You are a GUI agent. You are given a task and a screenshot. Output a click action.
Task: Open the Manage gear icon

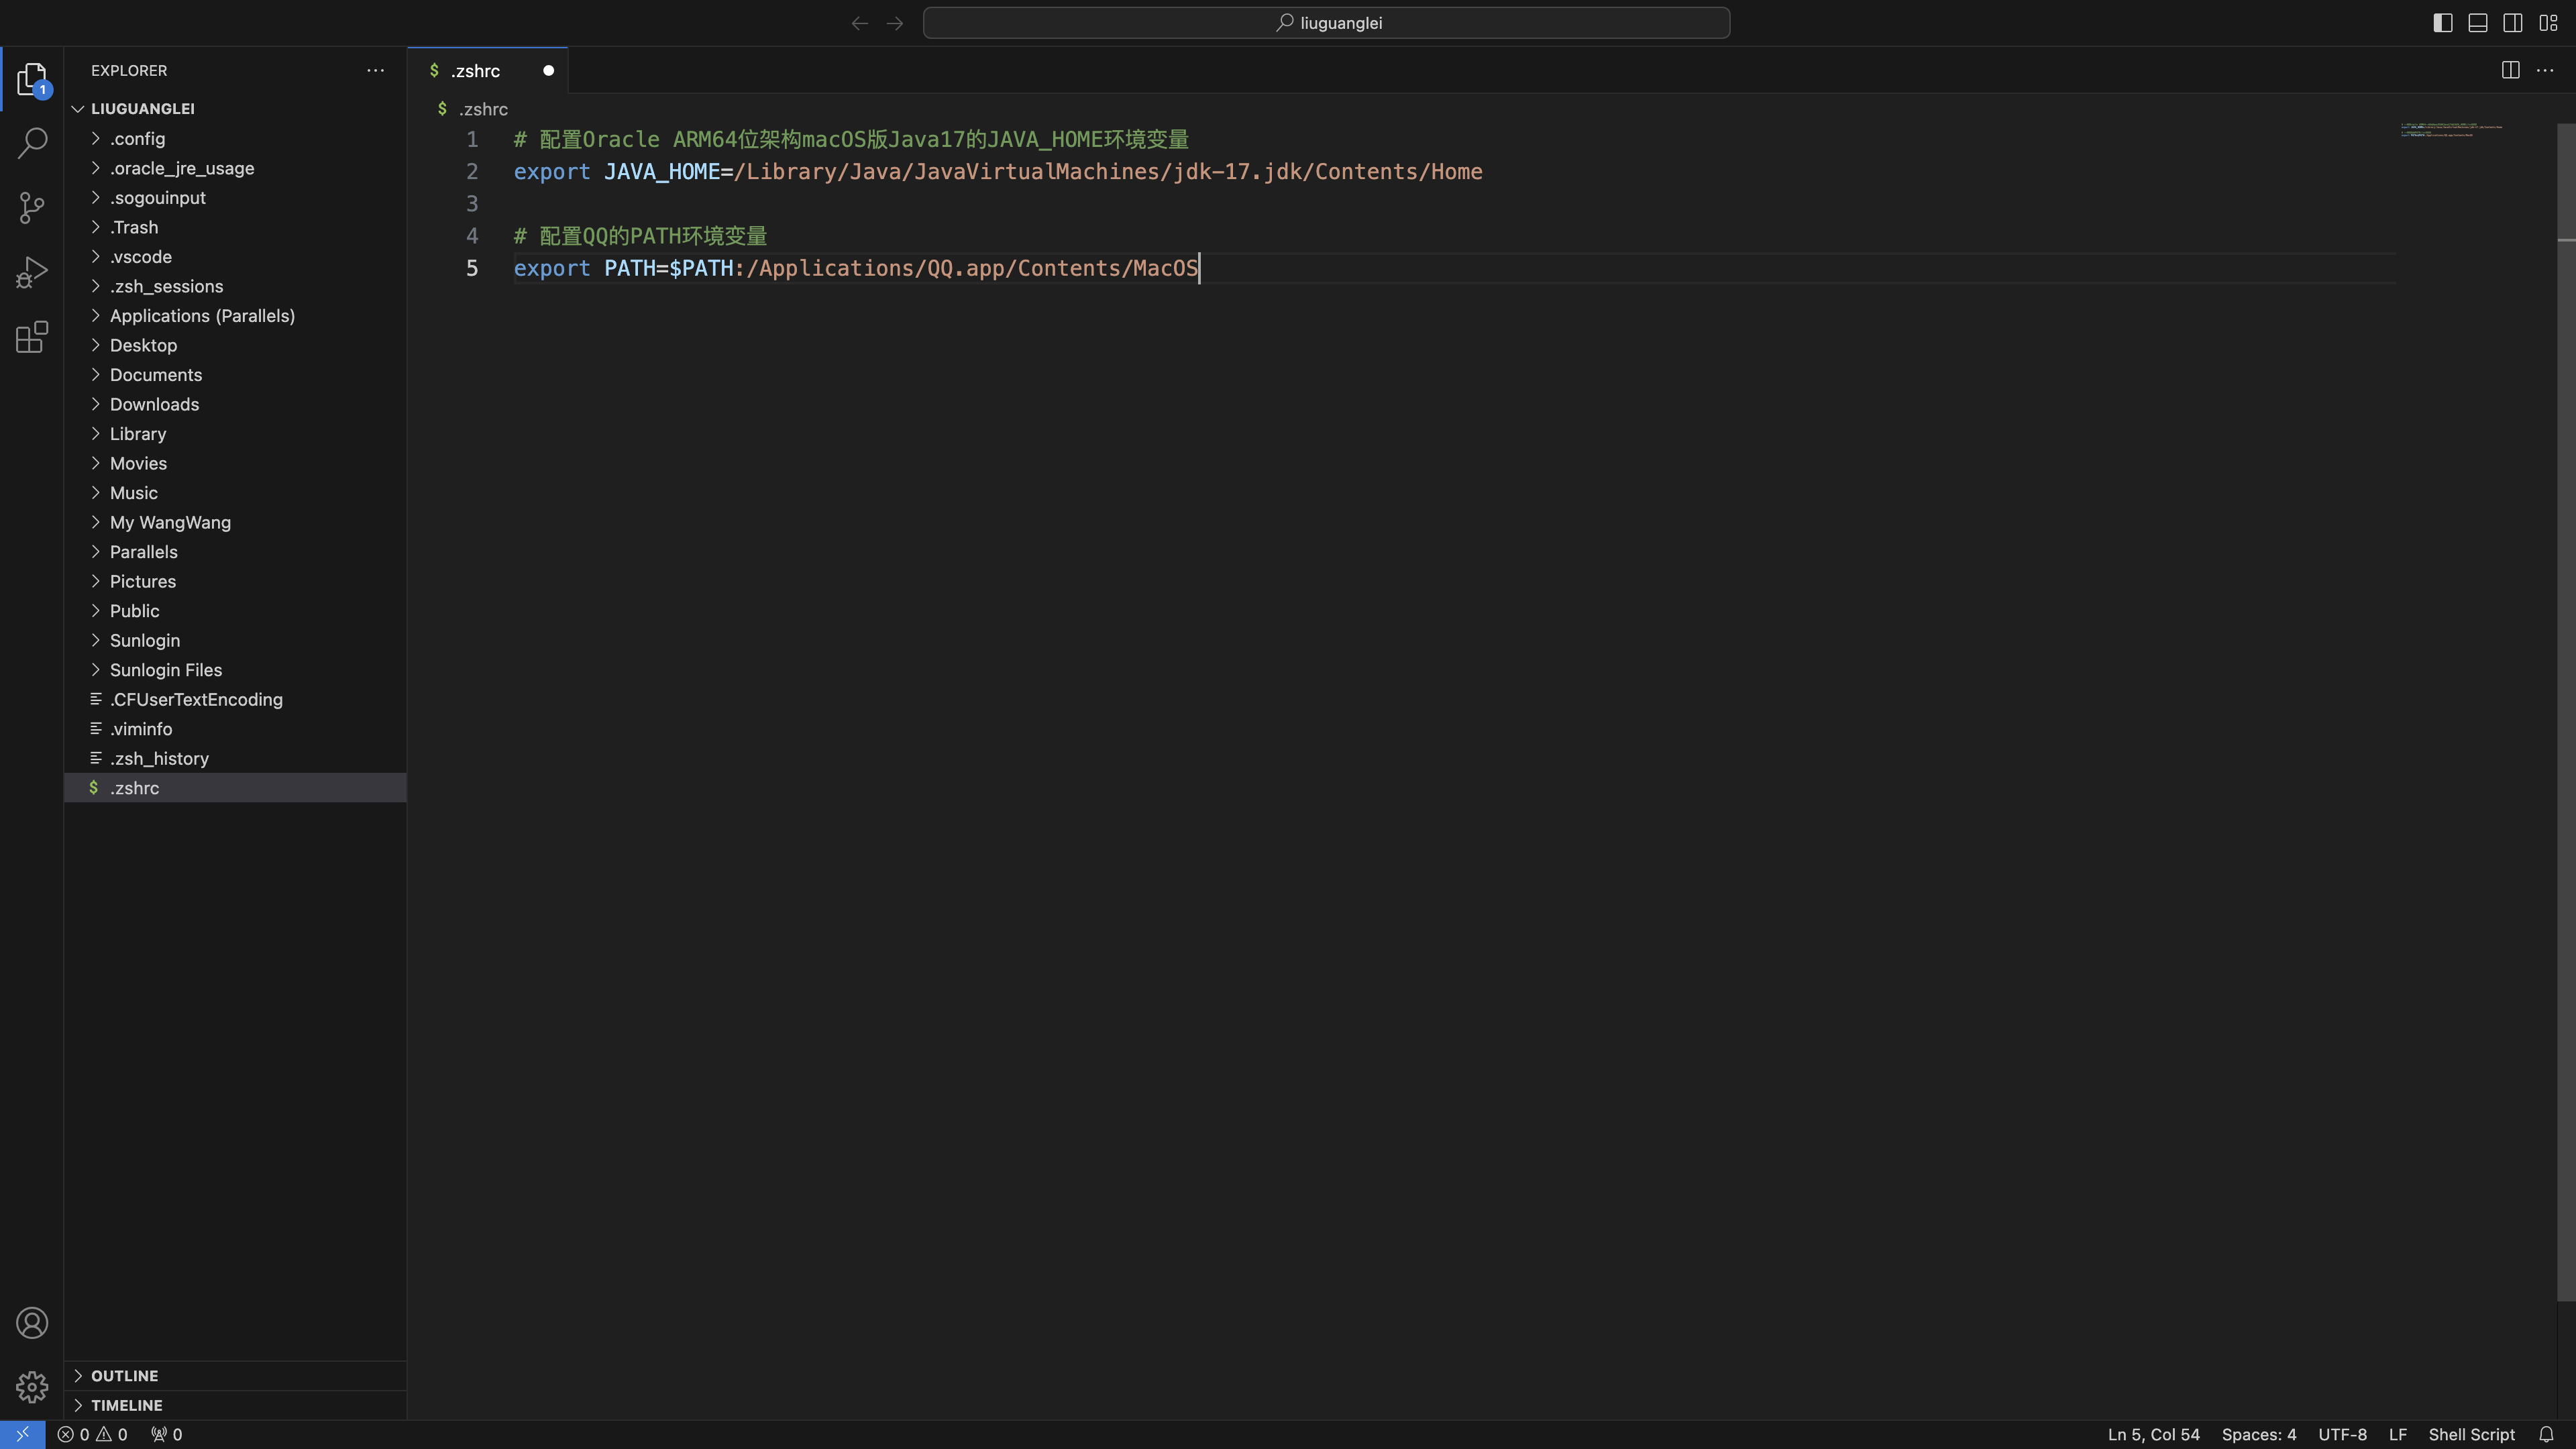[32, 1387]
